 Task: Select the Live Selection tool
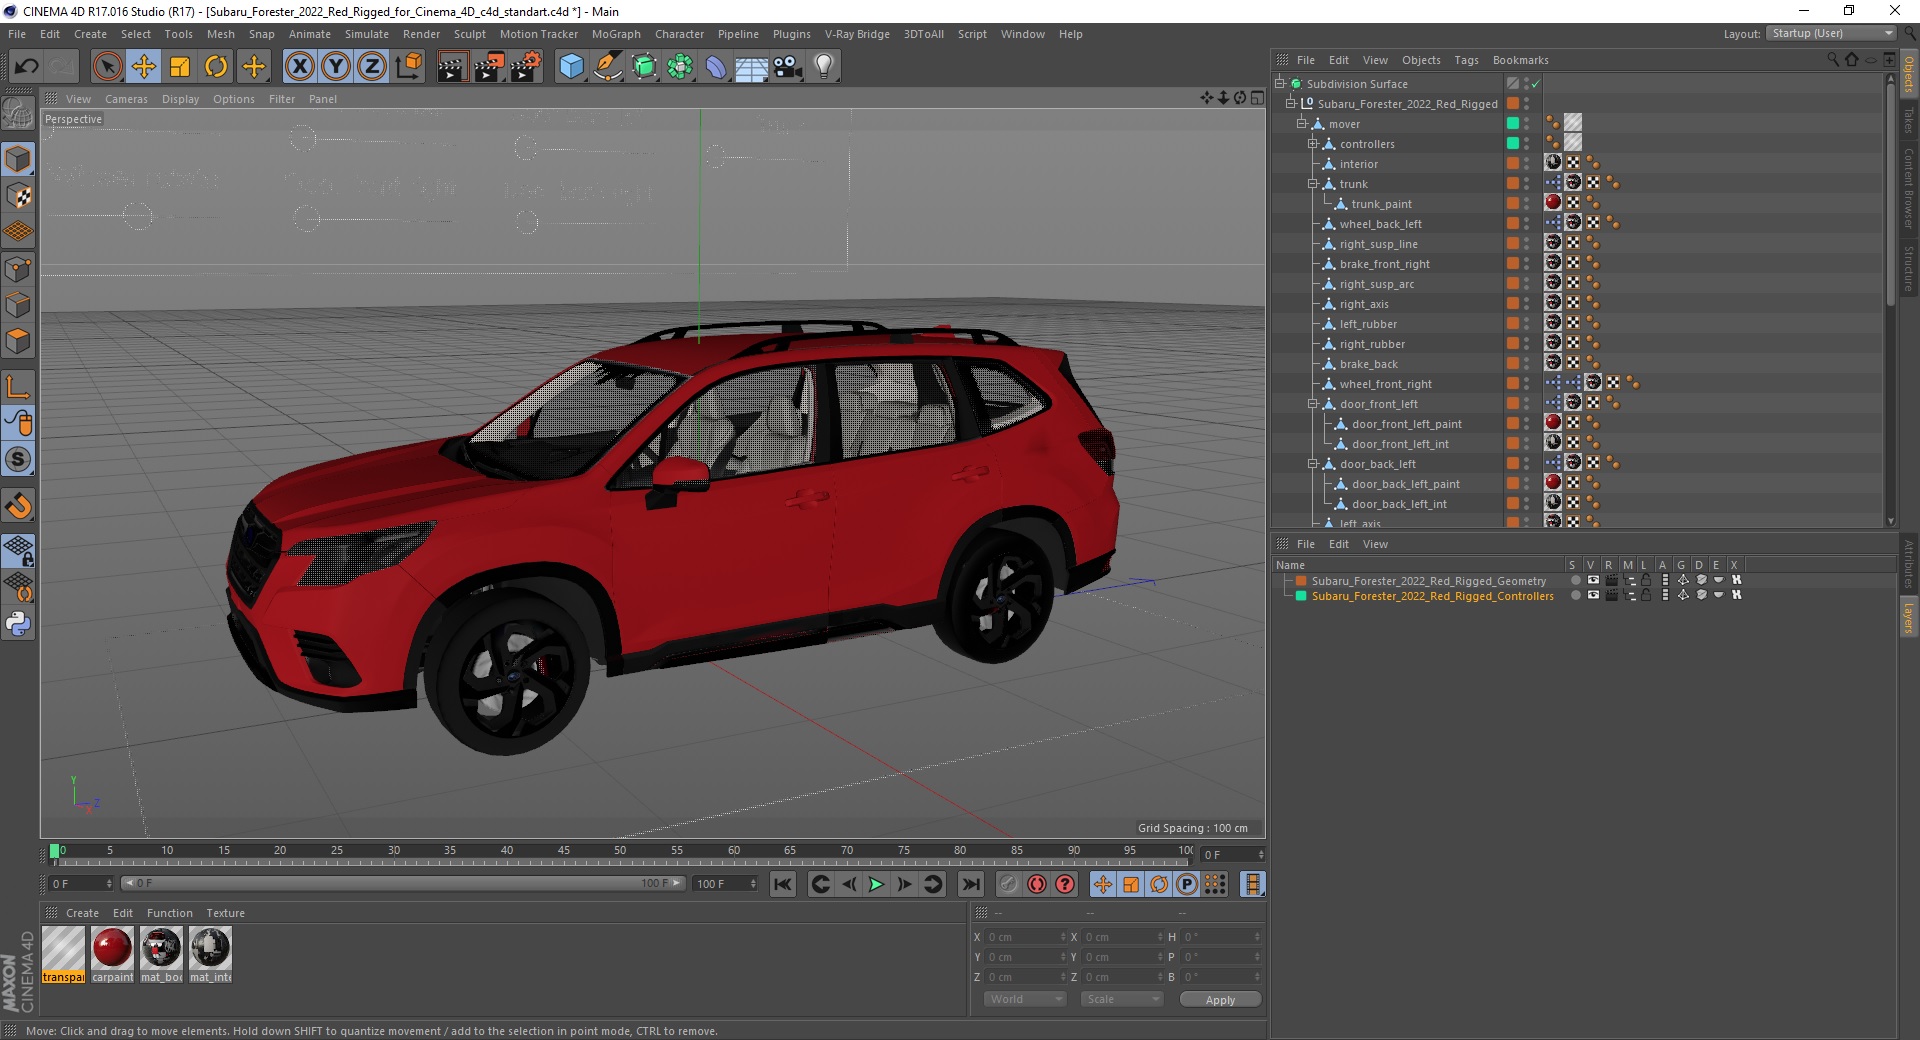tap(107, 67)
